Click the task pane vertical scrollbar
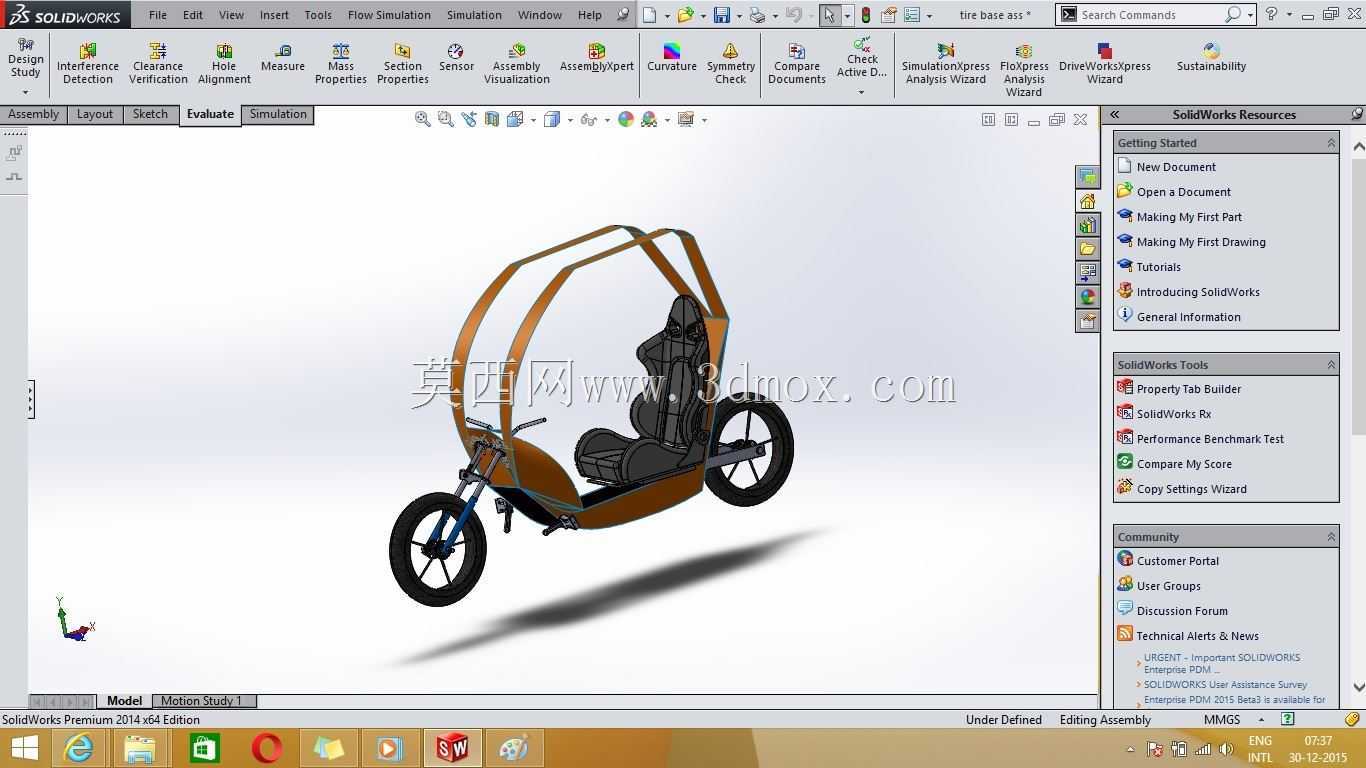This screenshot has height=768, width=1366. click(1358, 295)
